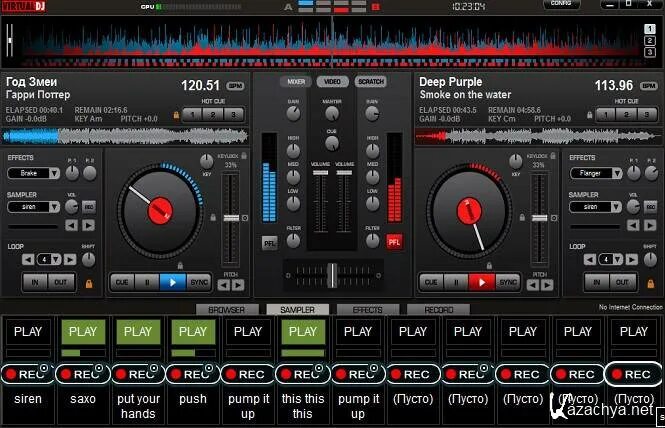The image size is (665, 428).
Task: Decrease the right deck loop length
Action: point(590,259)
